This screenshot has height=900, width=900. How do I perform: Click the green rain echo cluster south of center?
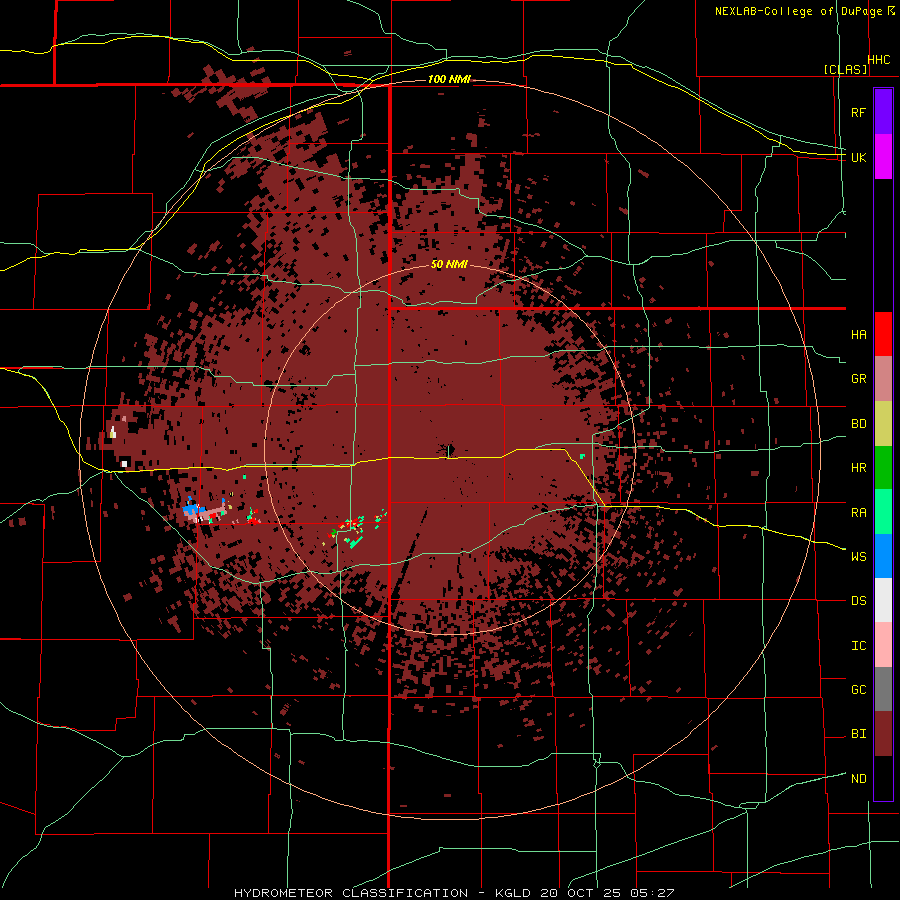pyautogui.click(x=355, y=540)
